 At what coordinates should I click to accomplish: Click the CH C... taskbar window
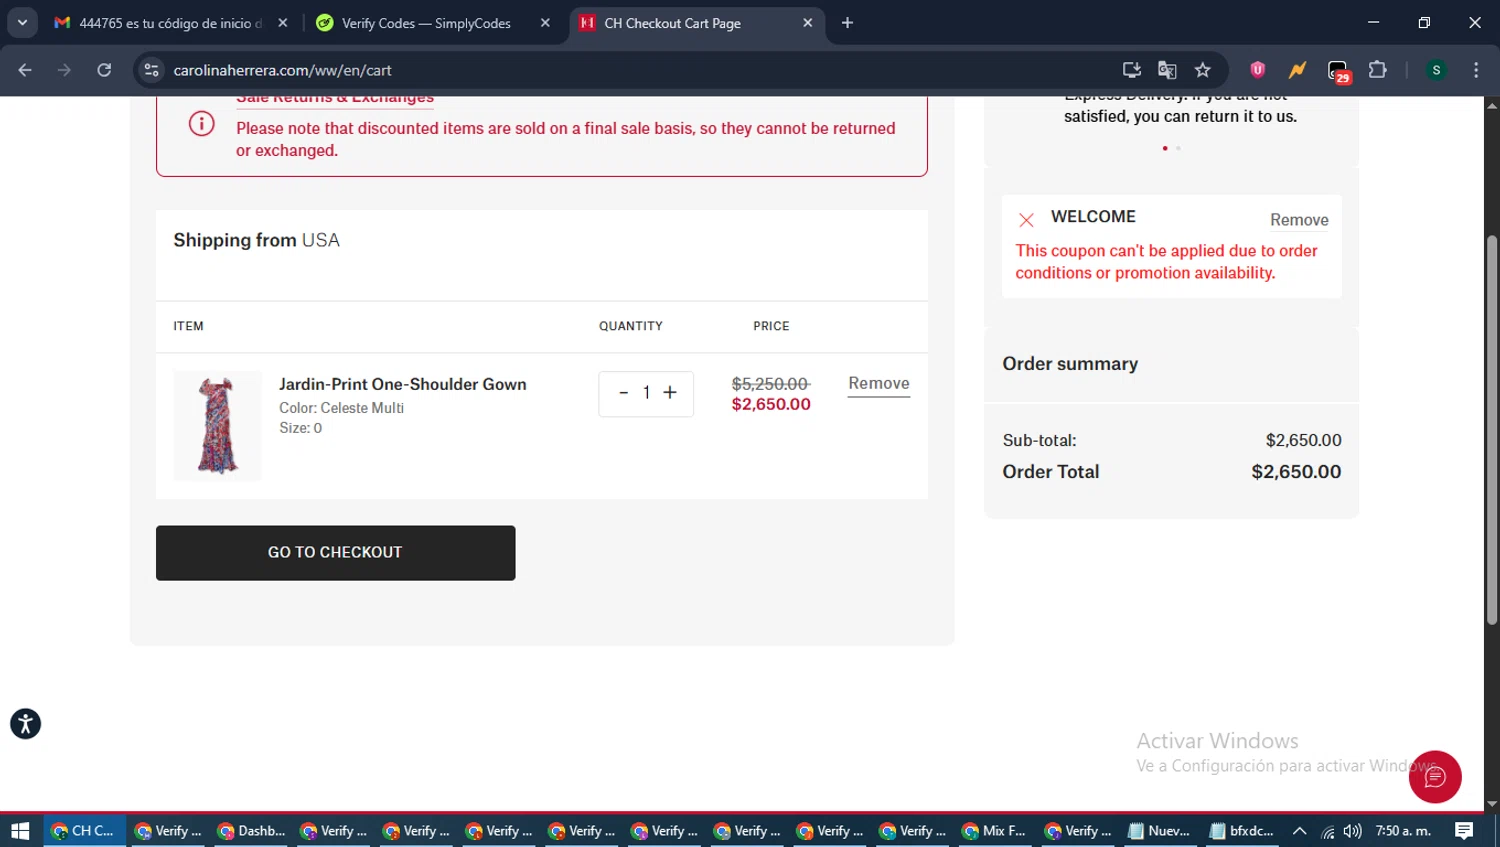click(x=84, y=831)
